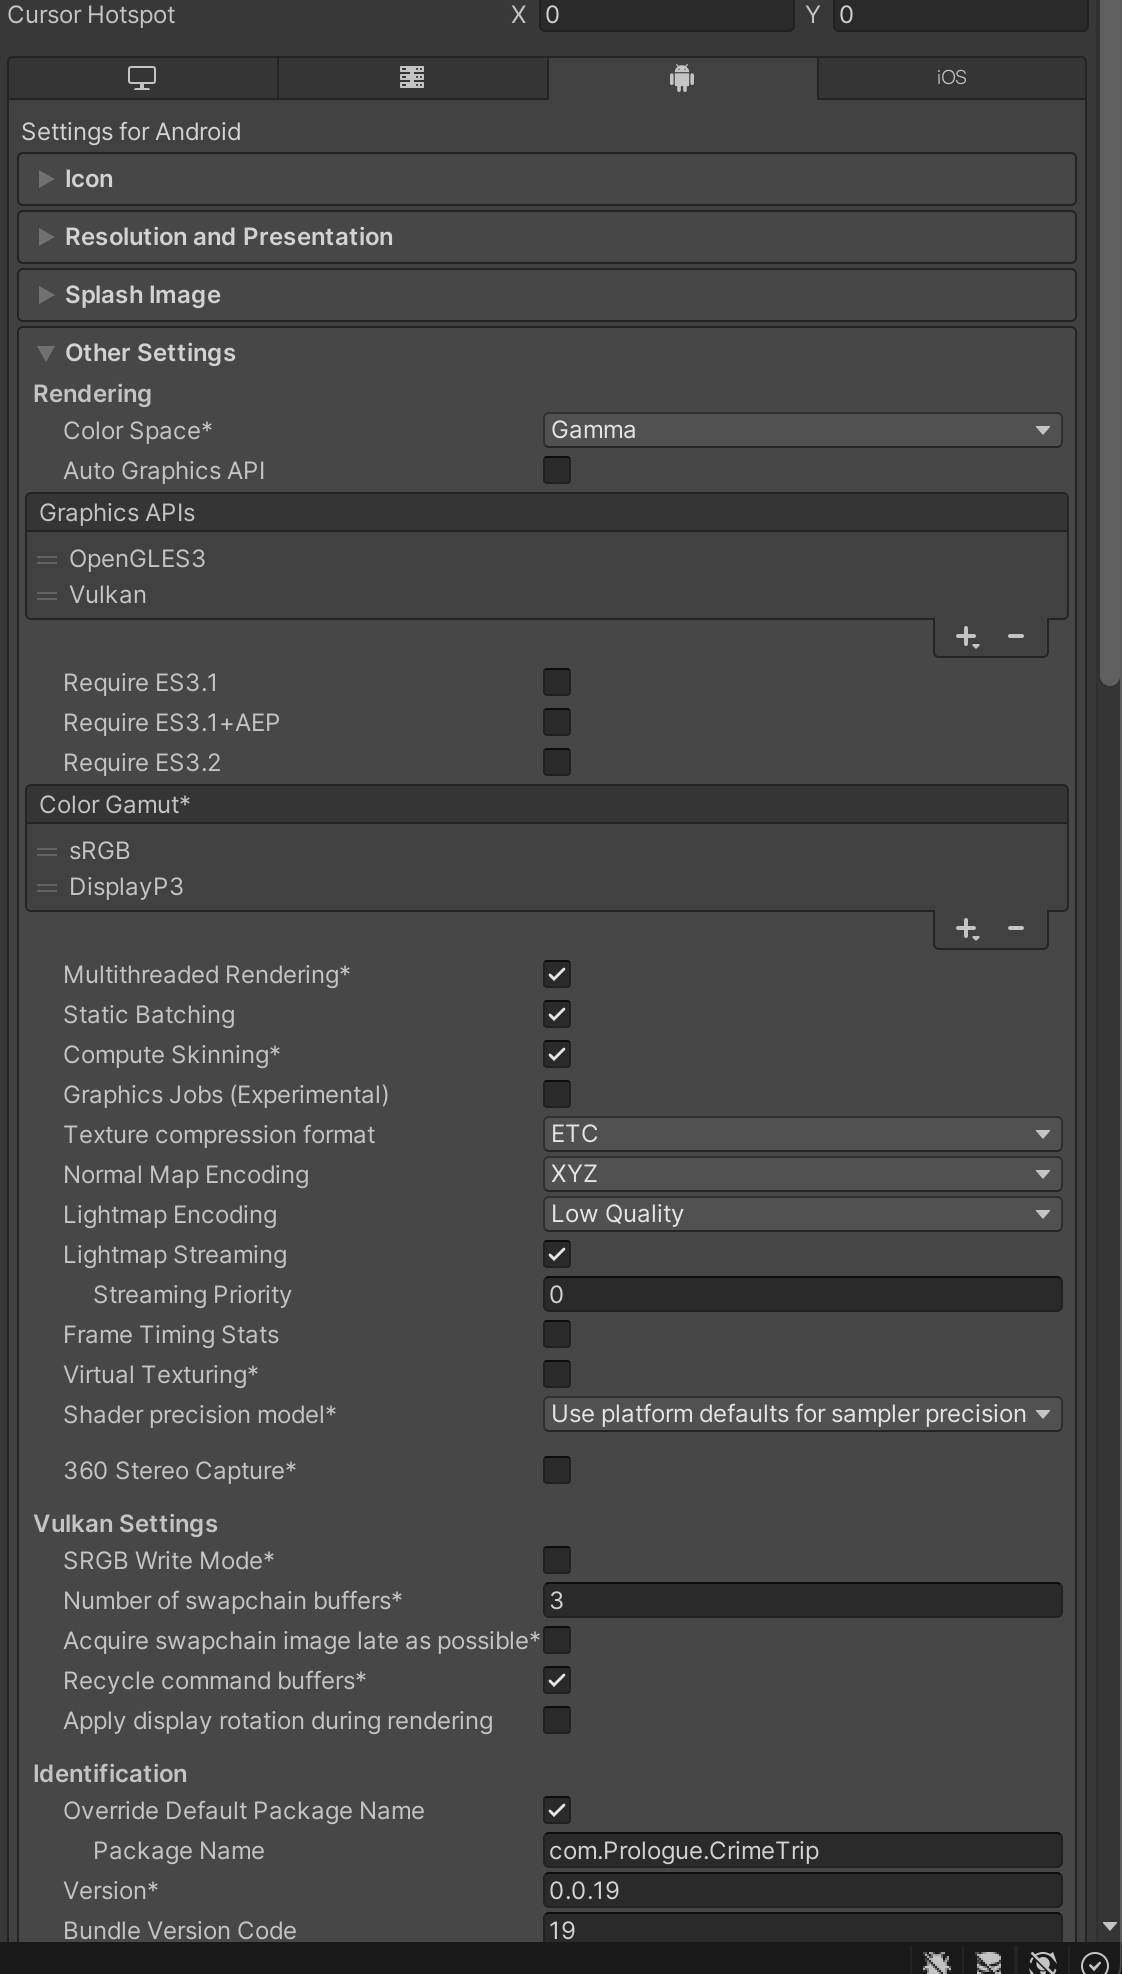
Task: Click the debugger bug icon in status bar
Action: pos(937,1962)
